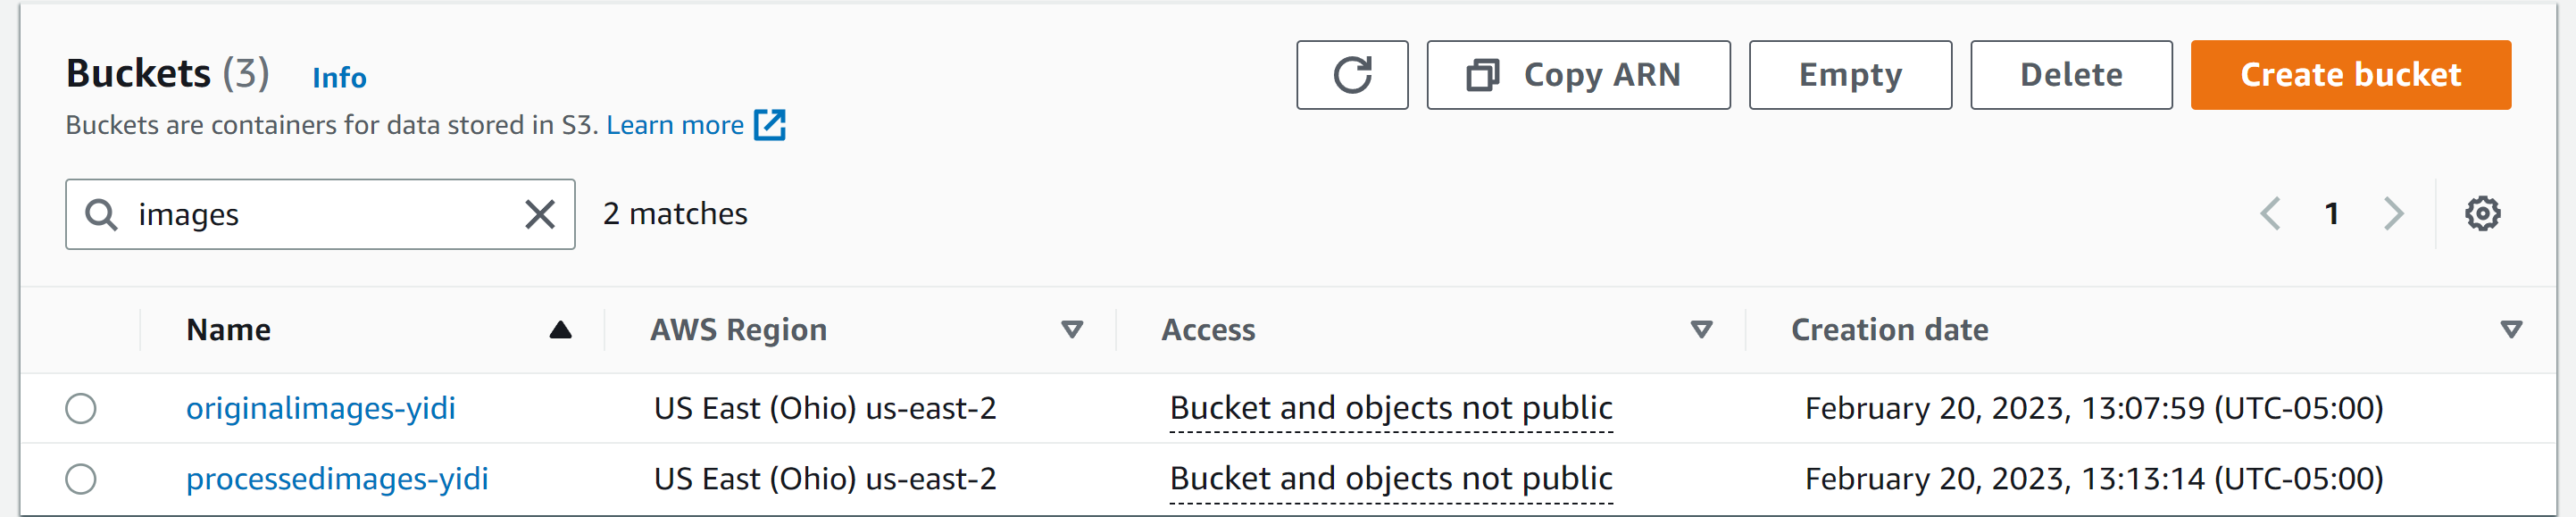Click the Create bucket button
The width and height of the screenshot is (2576, 517).
tap(2350, 74)
